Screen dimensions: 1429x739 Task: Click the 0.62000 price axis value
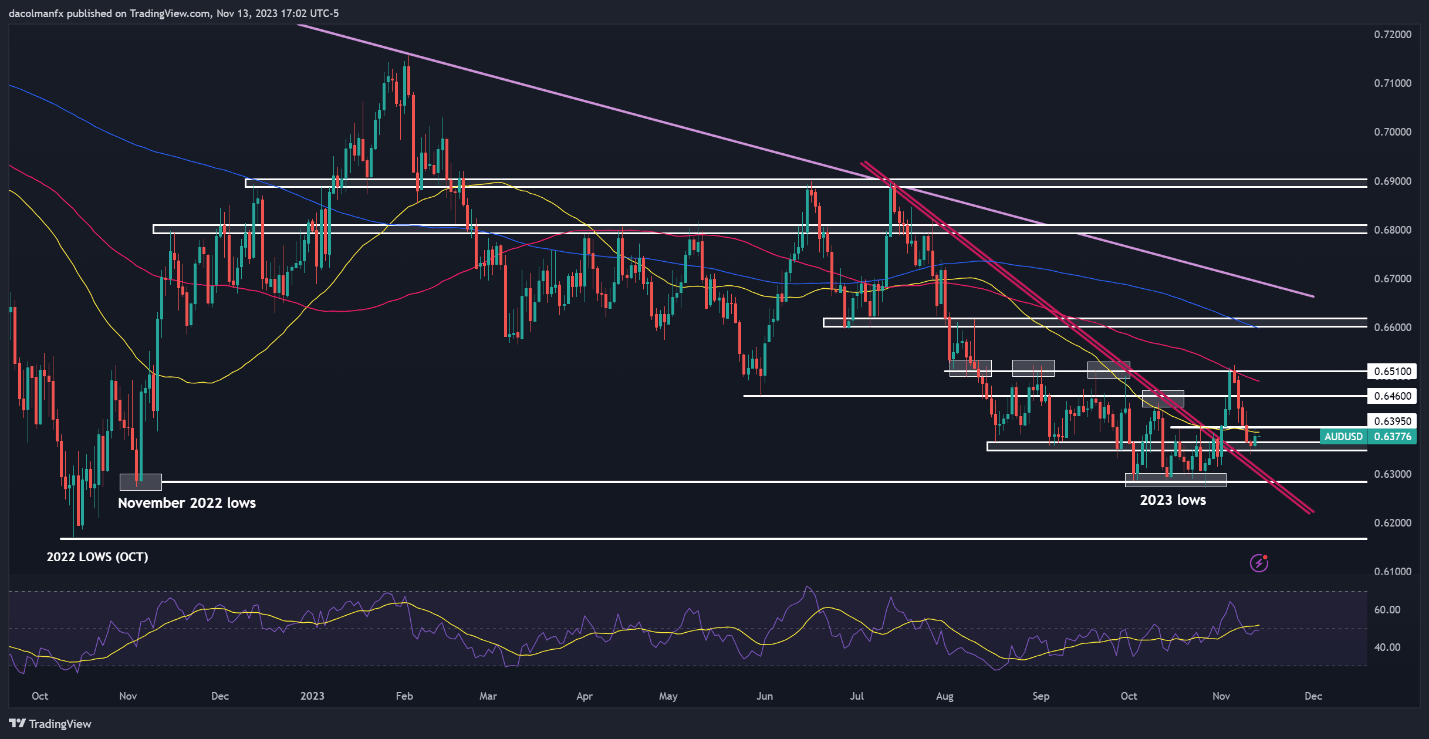coord(1391,523)
